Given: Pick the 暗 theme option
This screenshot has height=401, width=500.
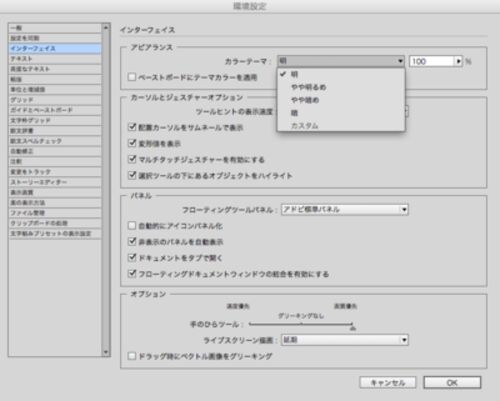Looking at the screenshot, I should (294, 113).
